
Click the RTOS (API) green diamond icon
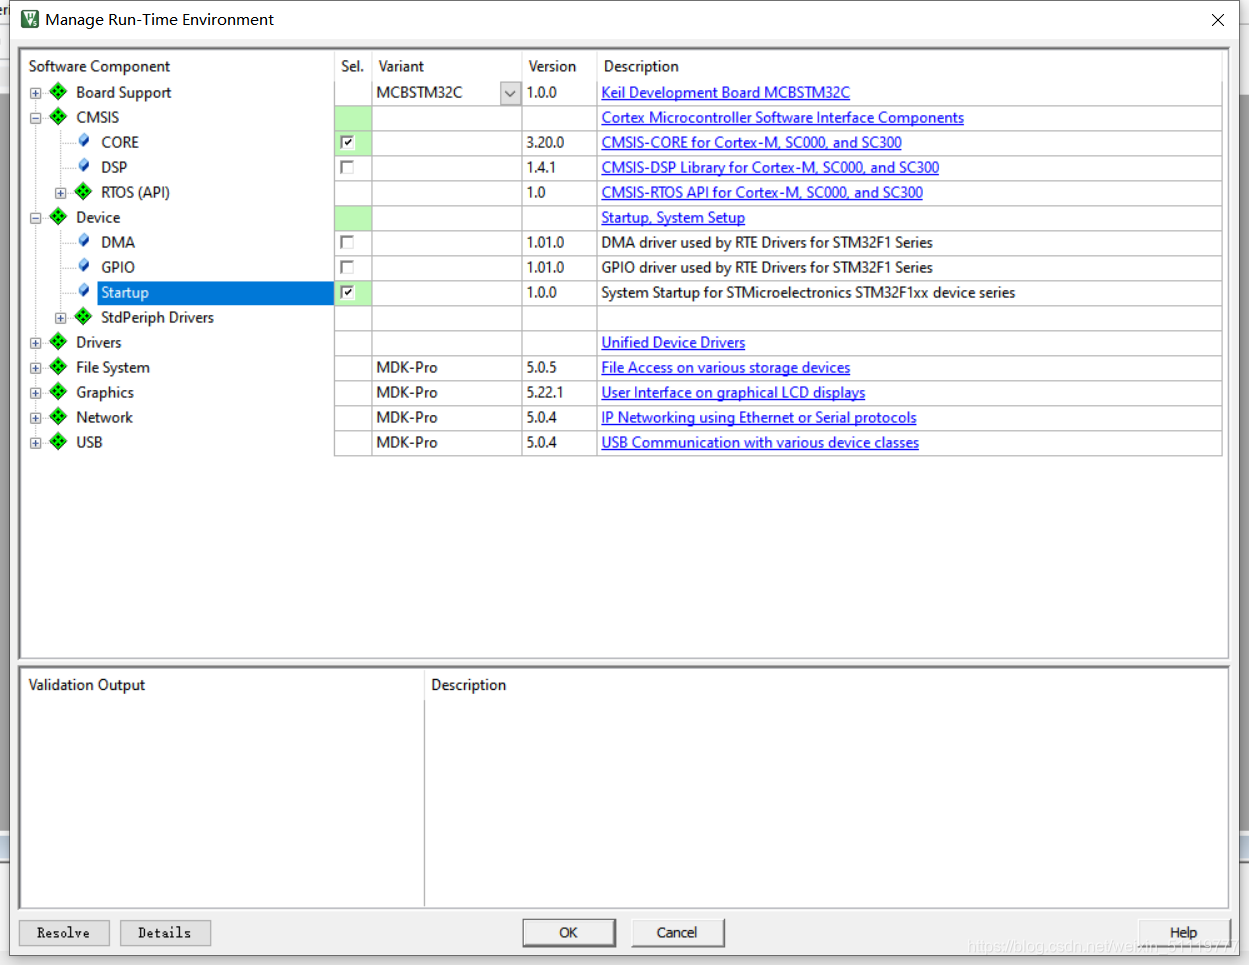point(84,192)
